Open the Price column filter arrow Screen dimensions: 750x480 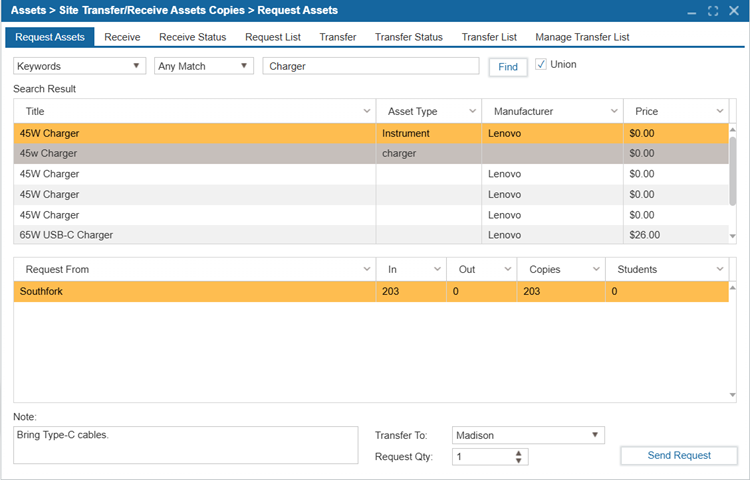[x=719, y=111]
